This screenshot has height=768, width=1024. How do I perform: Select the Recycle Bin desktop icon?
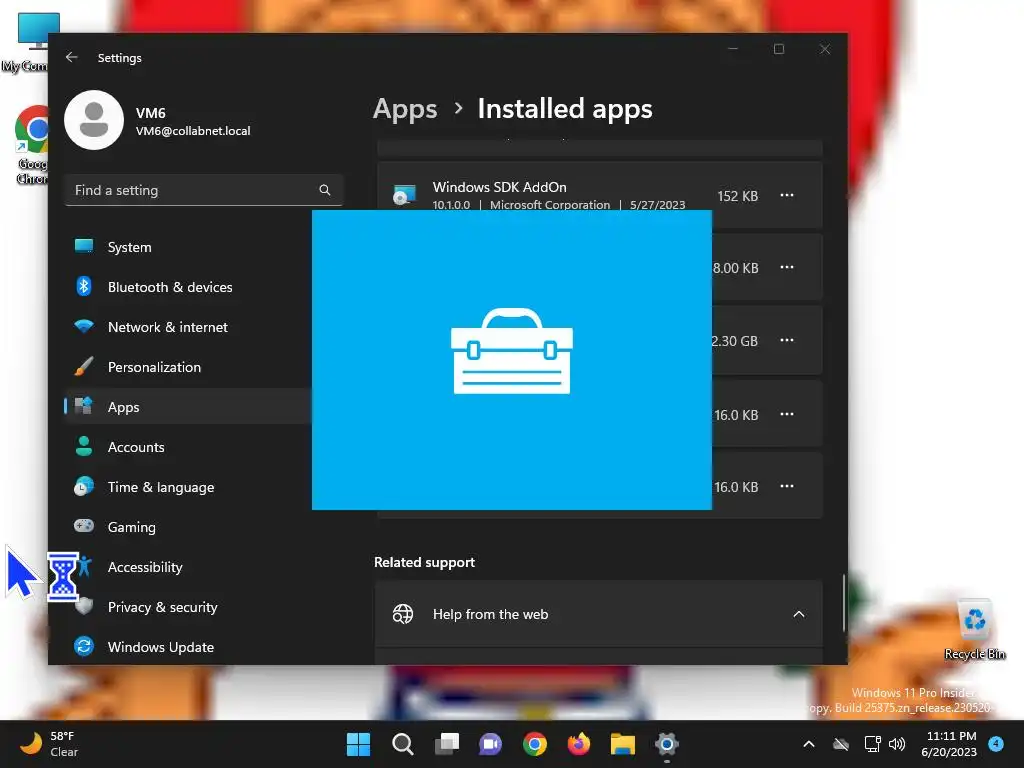(974, 630)
